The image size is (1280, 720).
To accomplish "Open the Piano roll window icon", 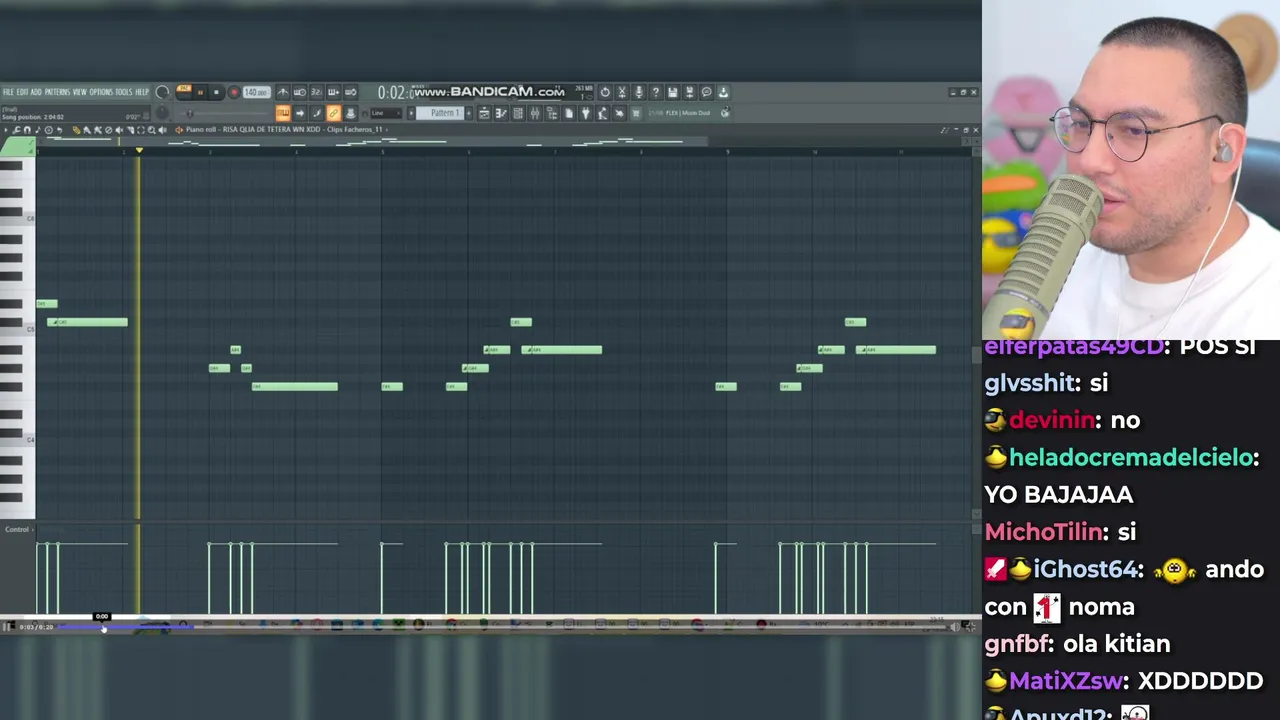I will pyautogui.click(x=501, y=113).
